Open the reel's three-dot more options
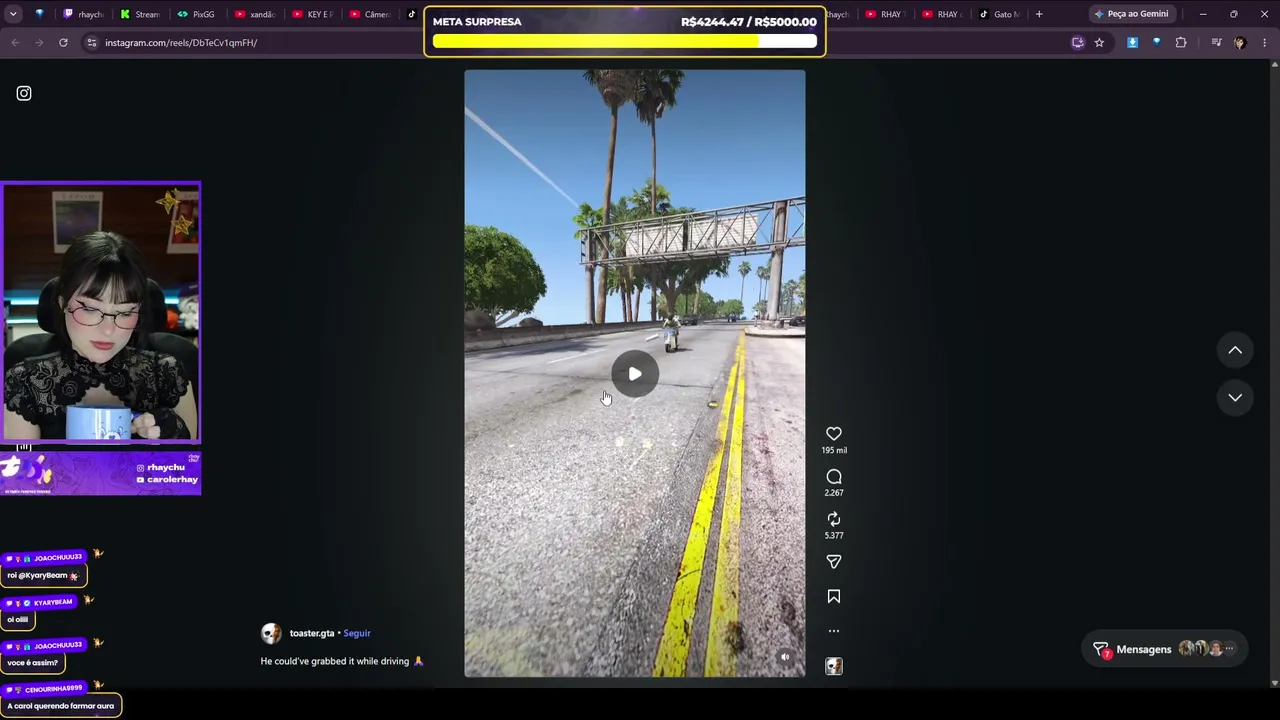 pos(834,631)
